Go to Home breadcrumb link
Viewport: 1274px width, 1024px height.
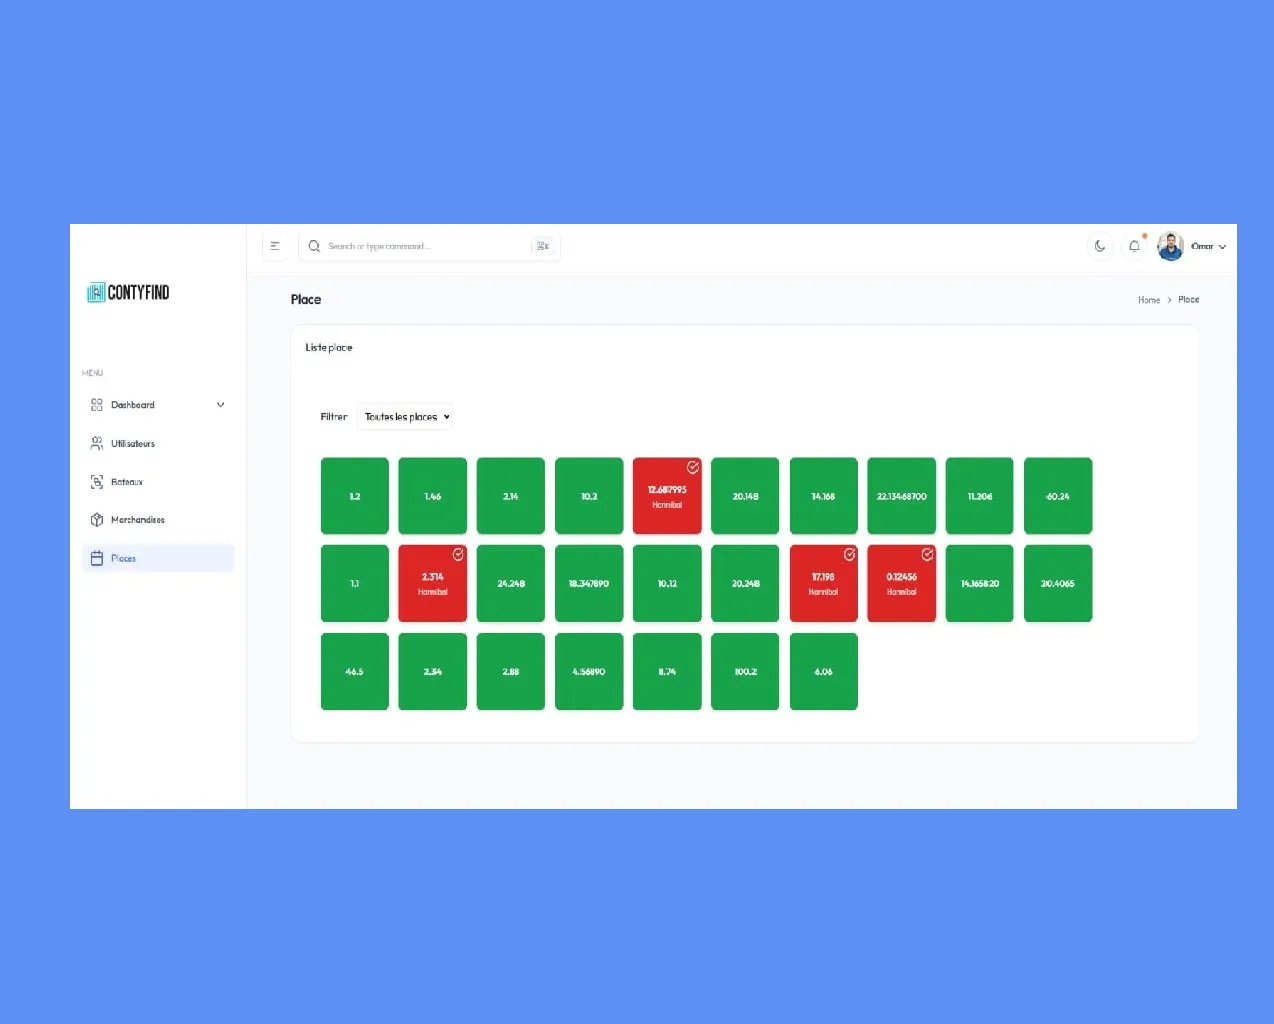click(x=1148, y=300)
